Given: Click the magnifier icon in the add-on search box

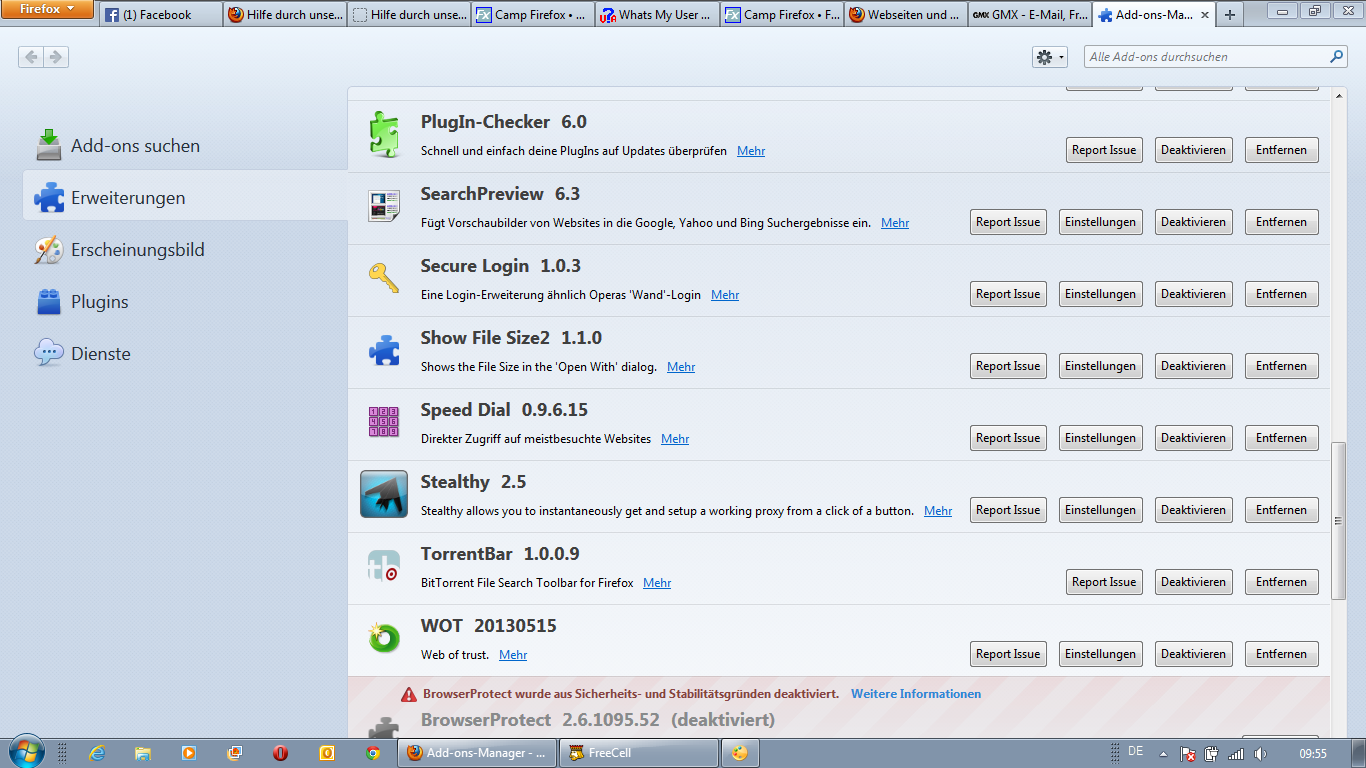Looking at the screenshot, I should pyautogui.click(x=1337, y=57).
